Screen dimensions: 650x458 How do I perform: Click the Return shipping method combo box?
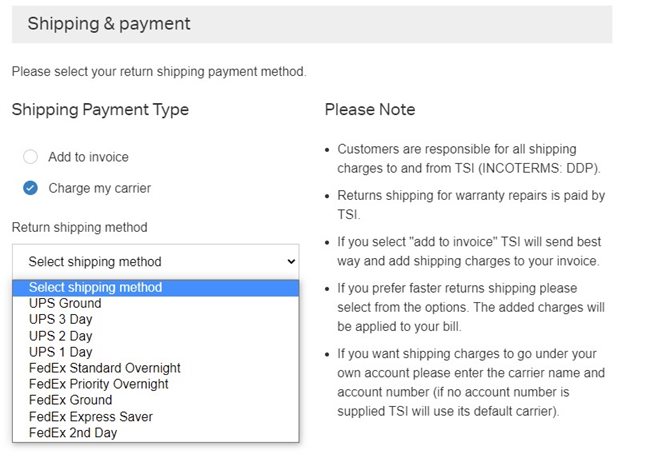coord(155,261)
